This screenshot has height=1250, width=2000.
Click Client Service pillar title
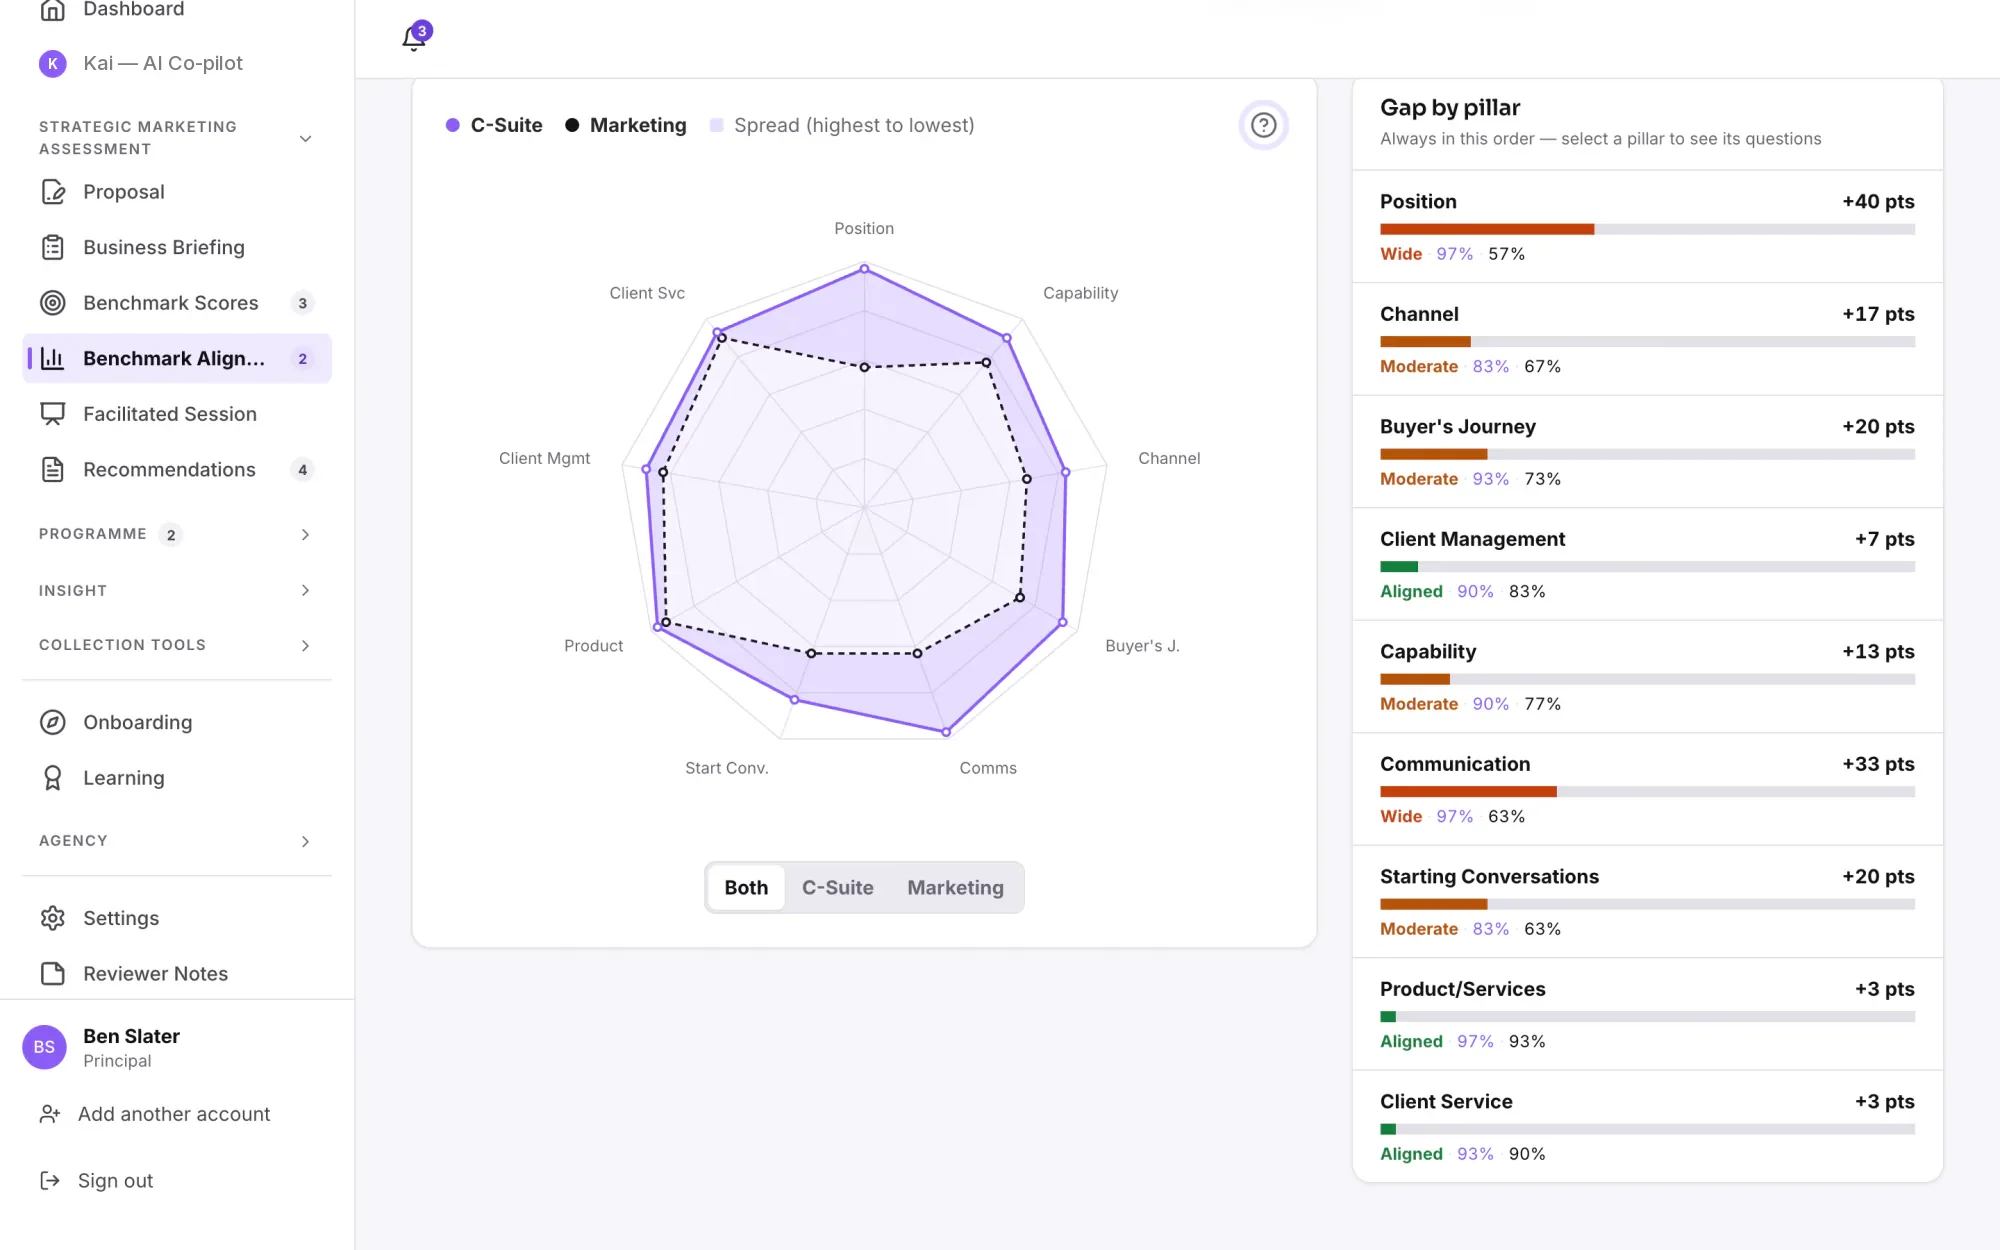(x=1446, y=1102)
